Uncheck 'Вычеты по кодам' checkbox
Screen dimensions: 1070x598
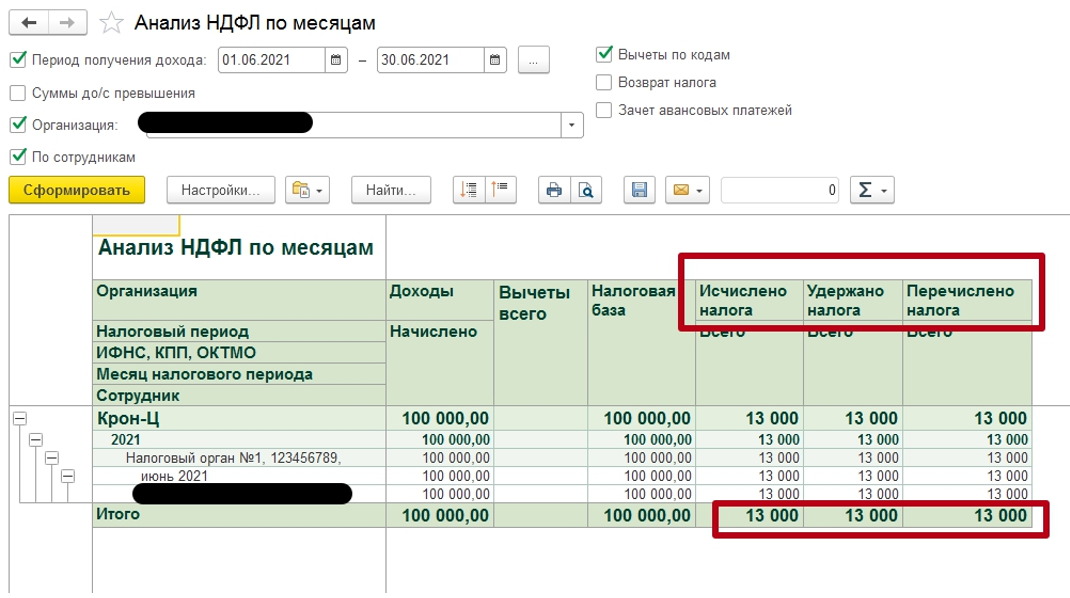coord(604,55)
